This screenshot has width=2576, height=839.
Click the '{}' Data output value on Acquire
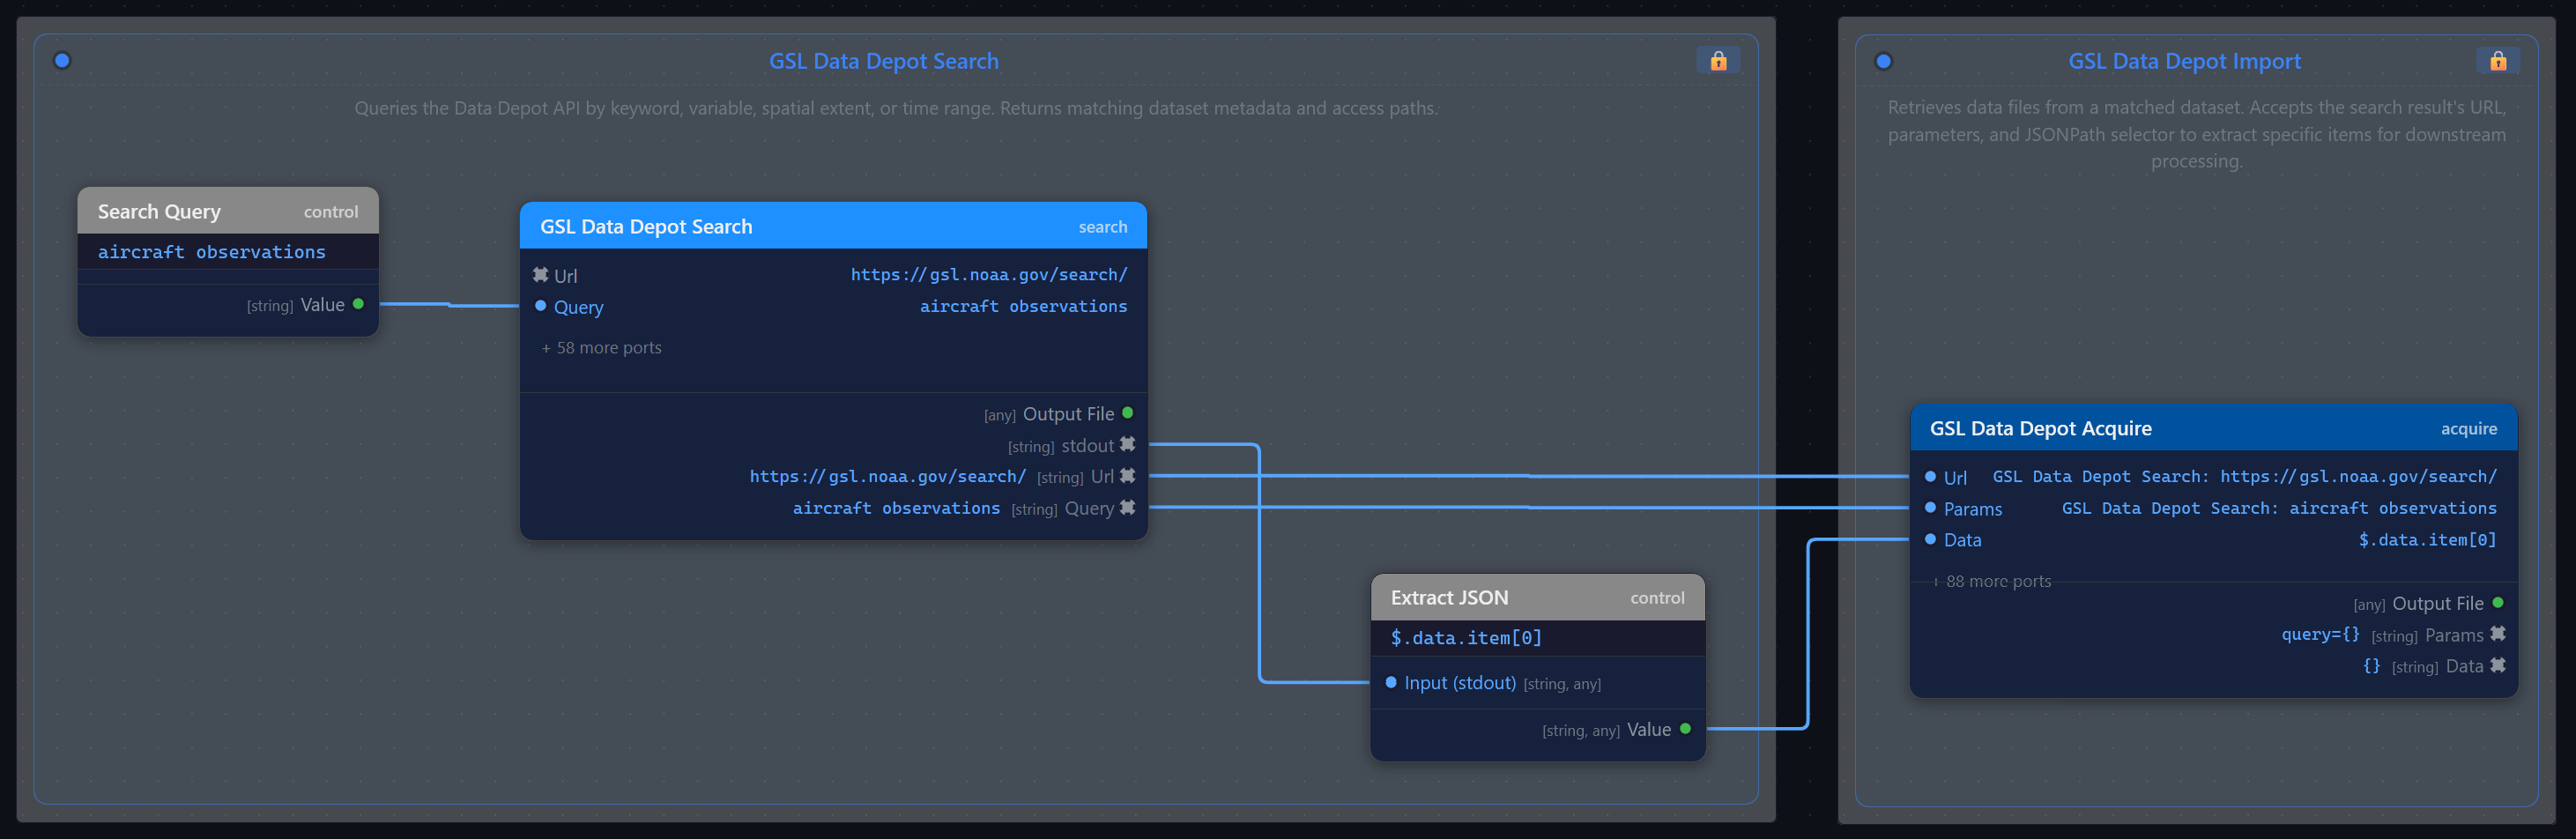point(2371,665)
